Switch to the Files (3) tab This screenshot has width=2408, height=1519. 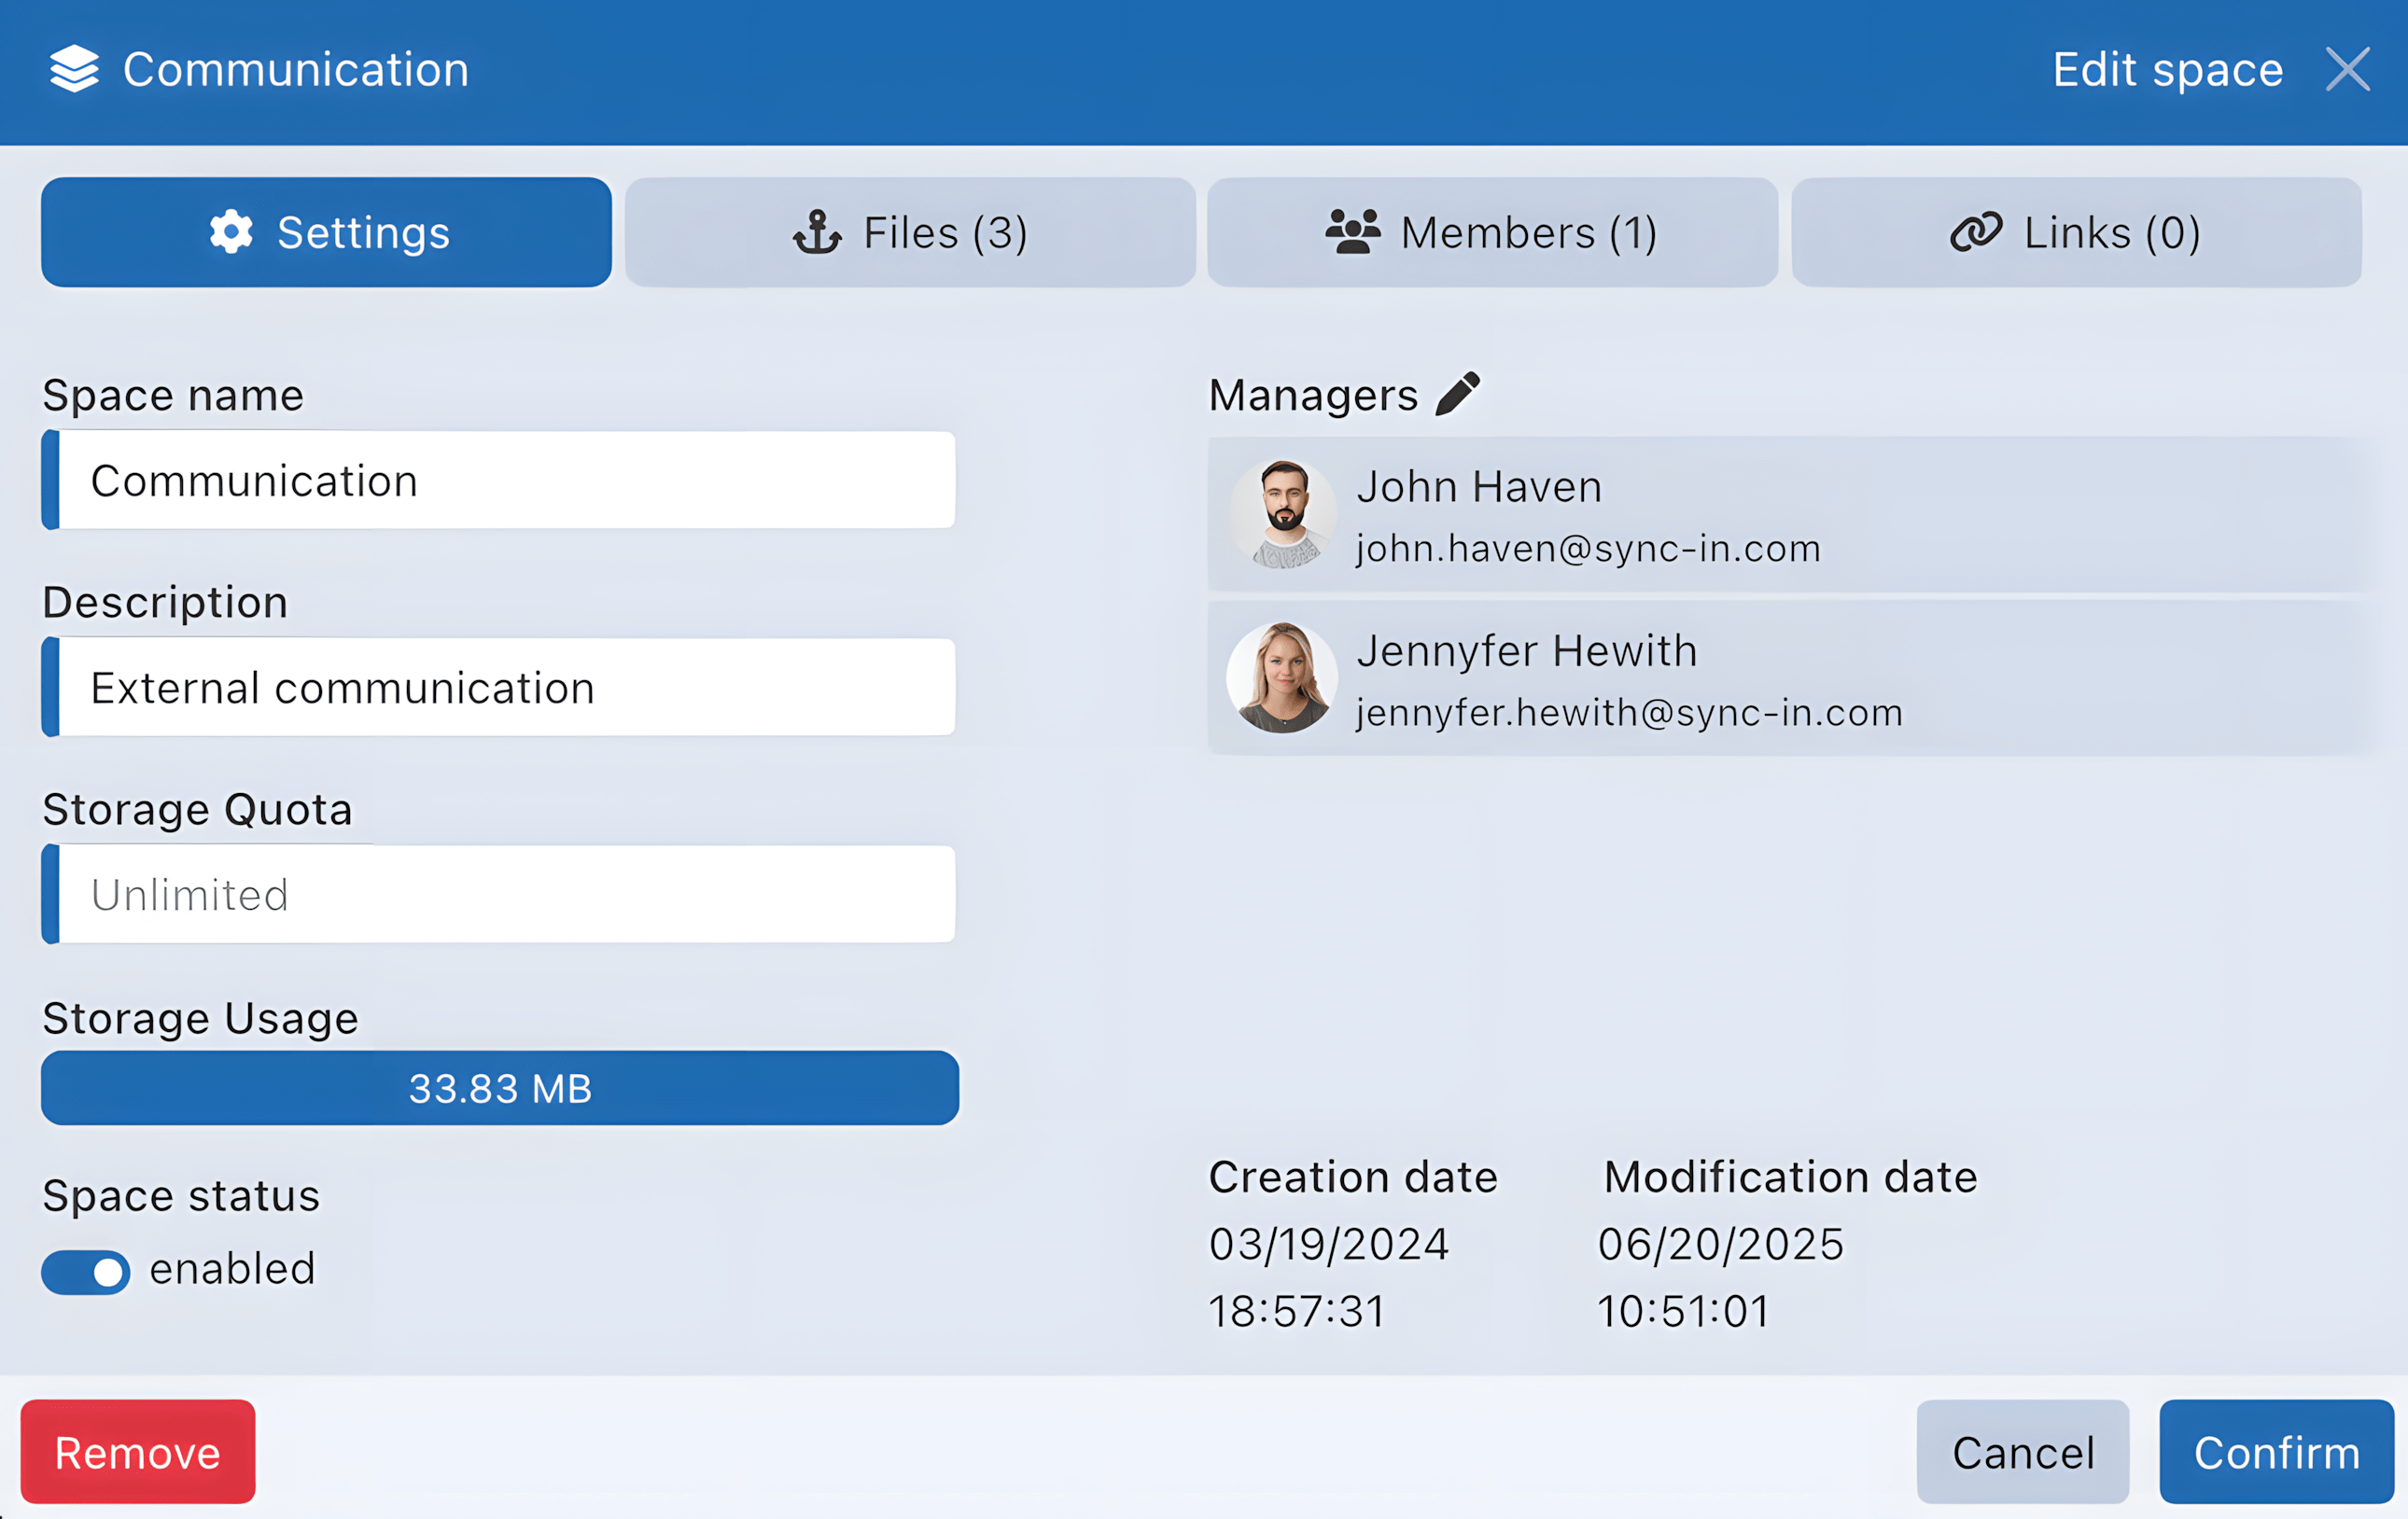910,232
